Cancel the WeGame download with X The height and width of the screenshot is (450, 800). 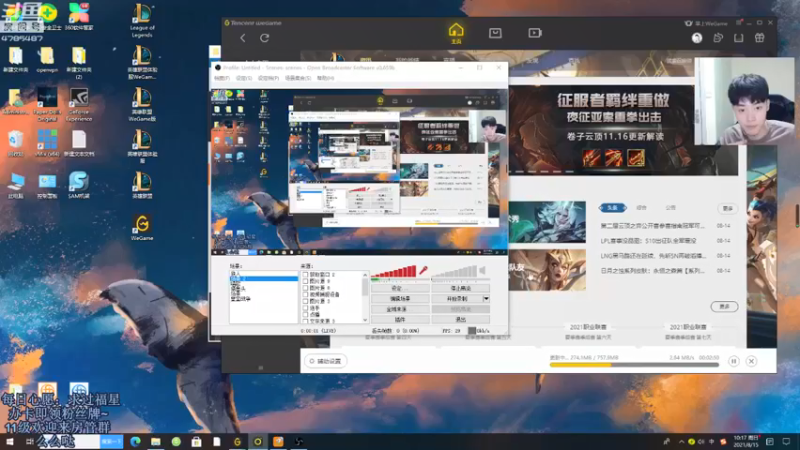[x=751, y=361]
